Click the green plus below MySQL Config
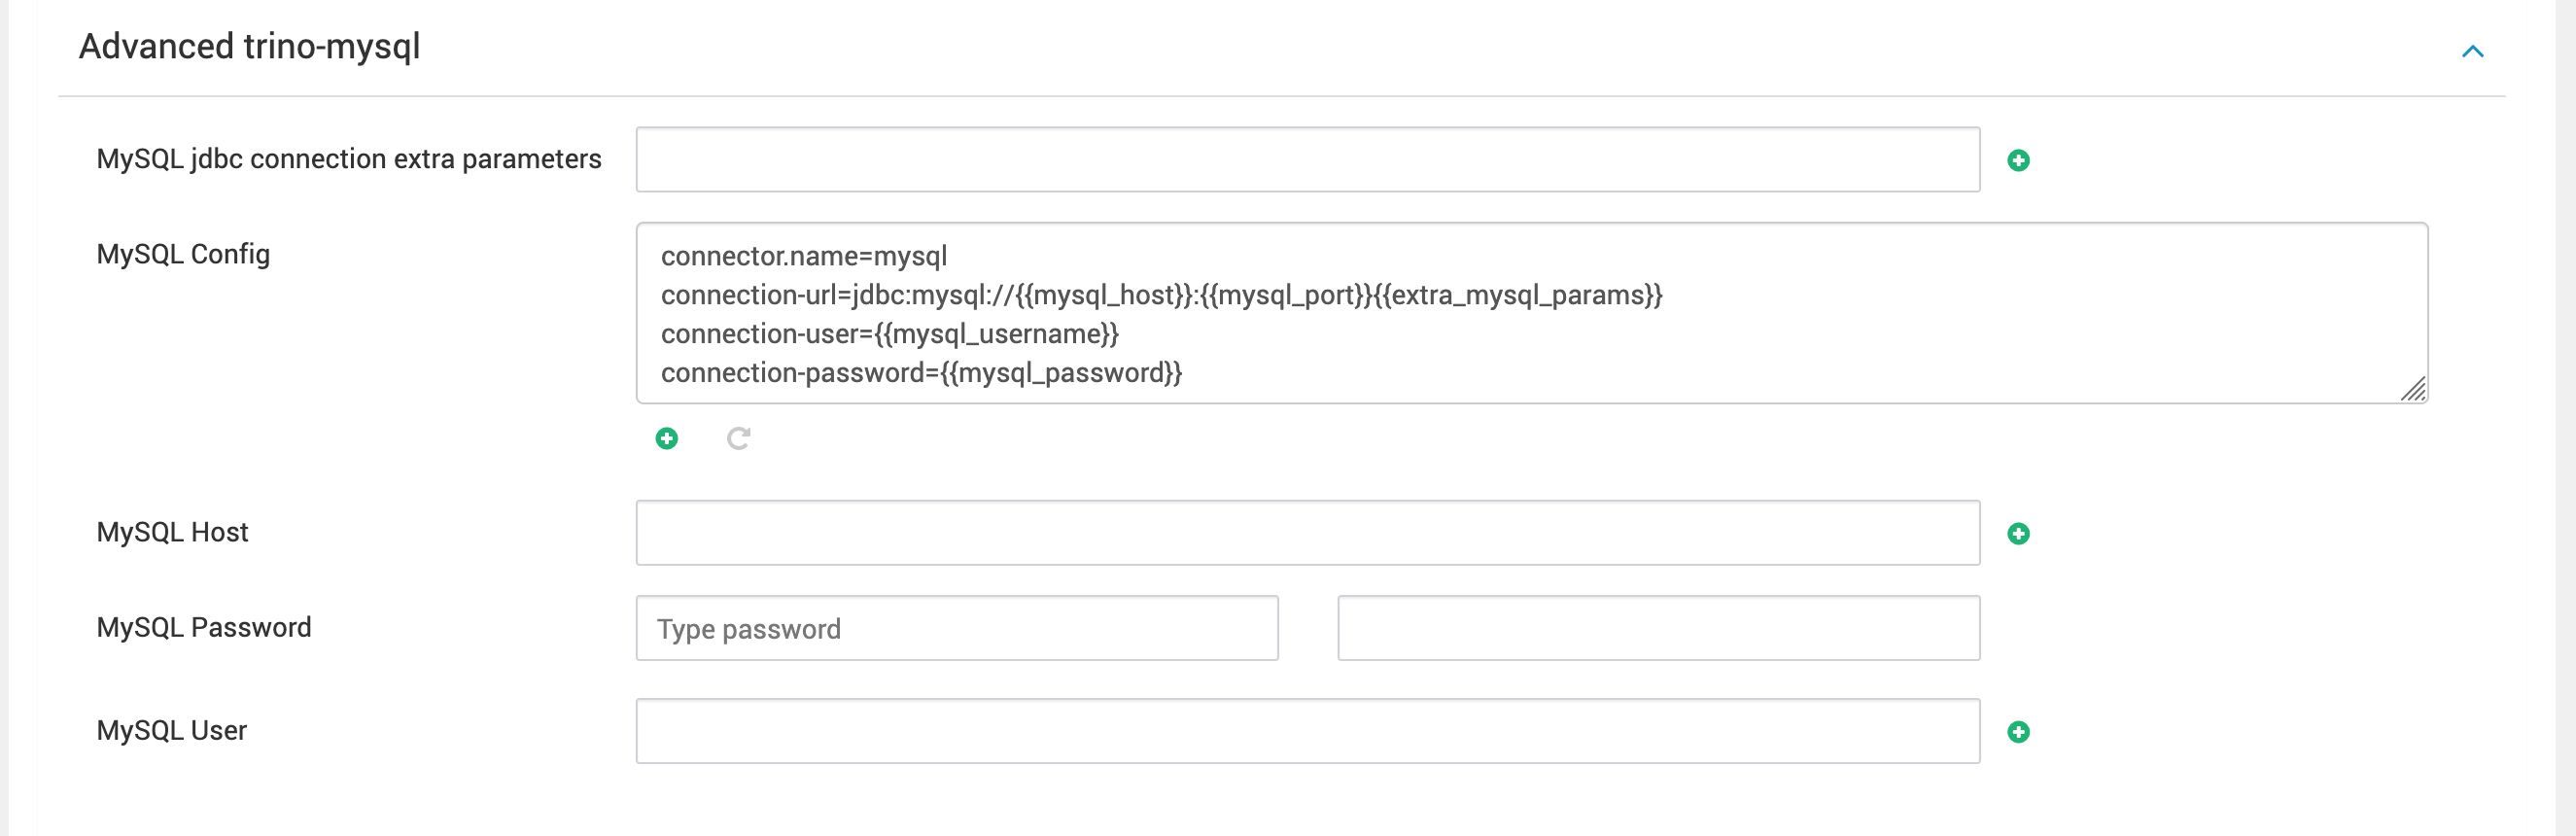 666,438
